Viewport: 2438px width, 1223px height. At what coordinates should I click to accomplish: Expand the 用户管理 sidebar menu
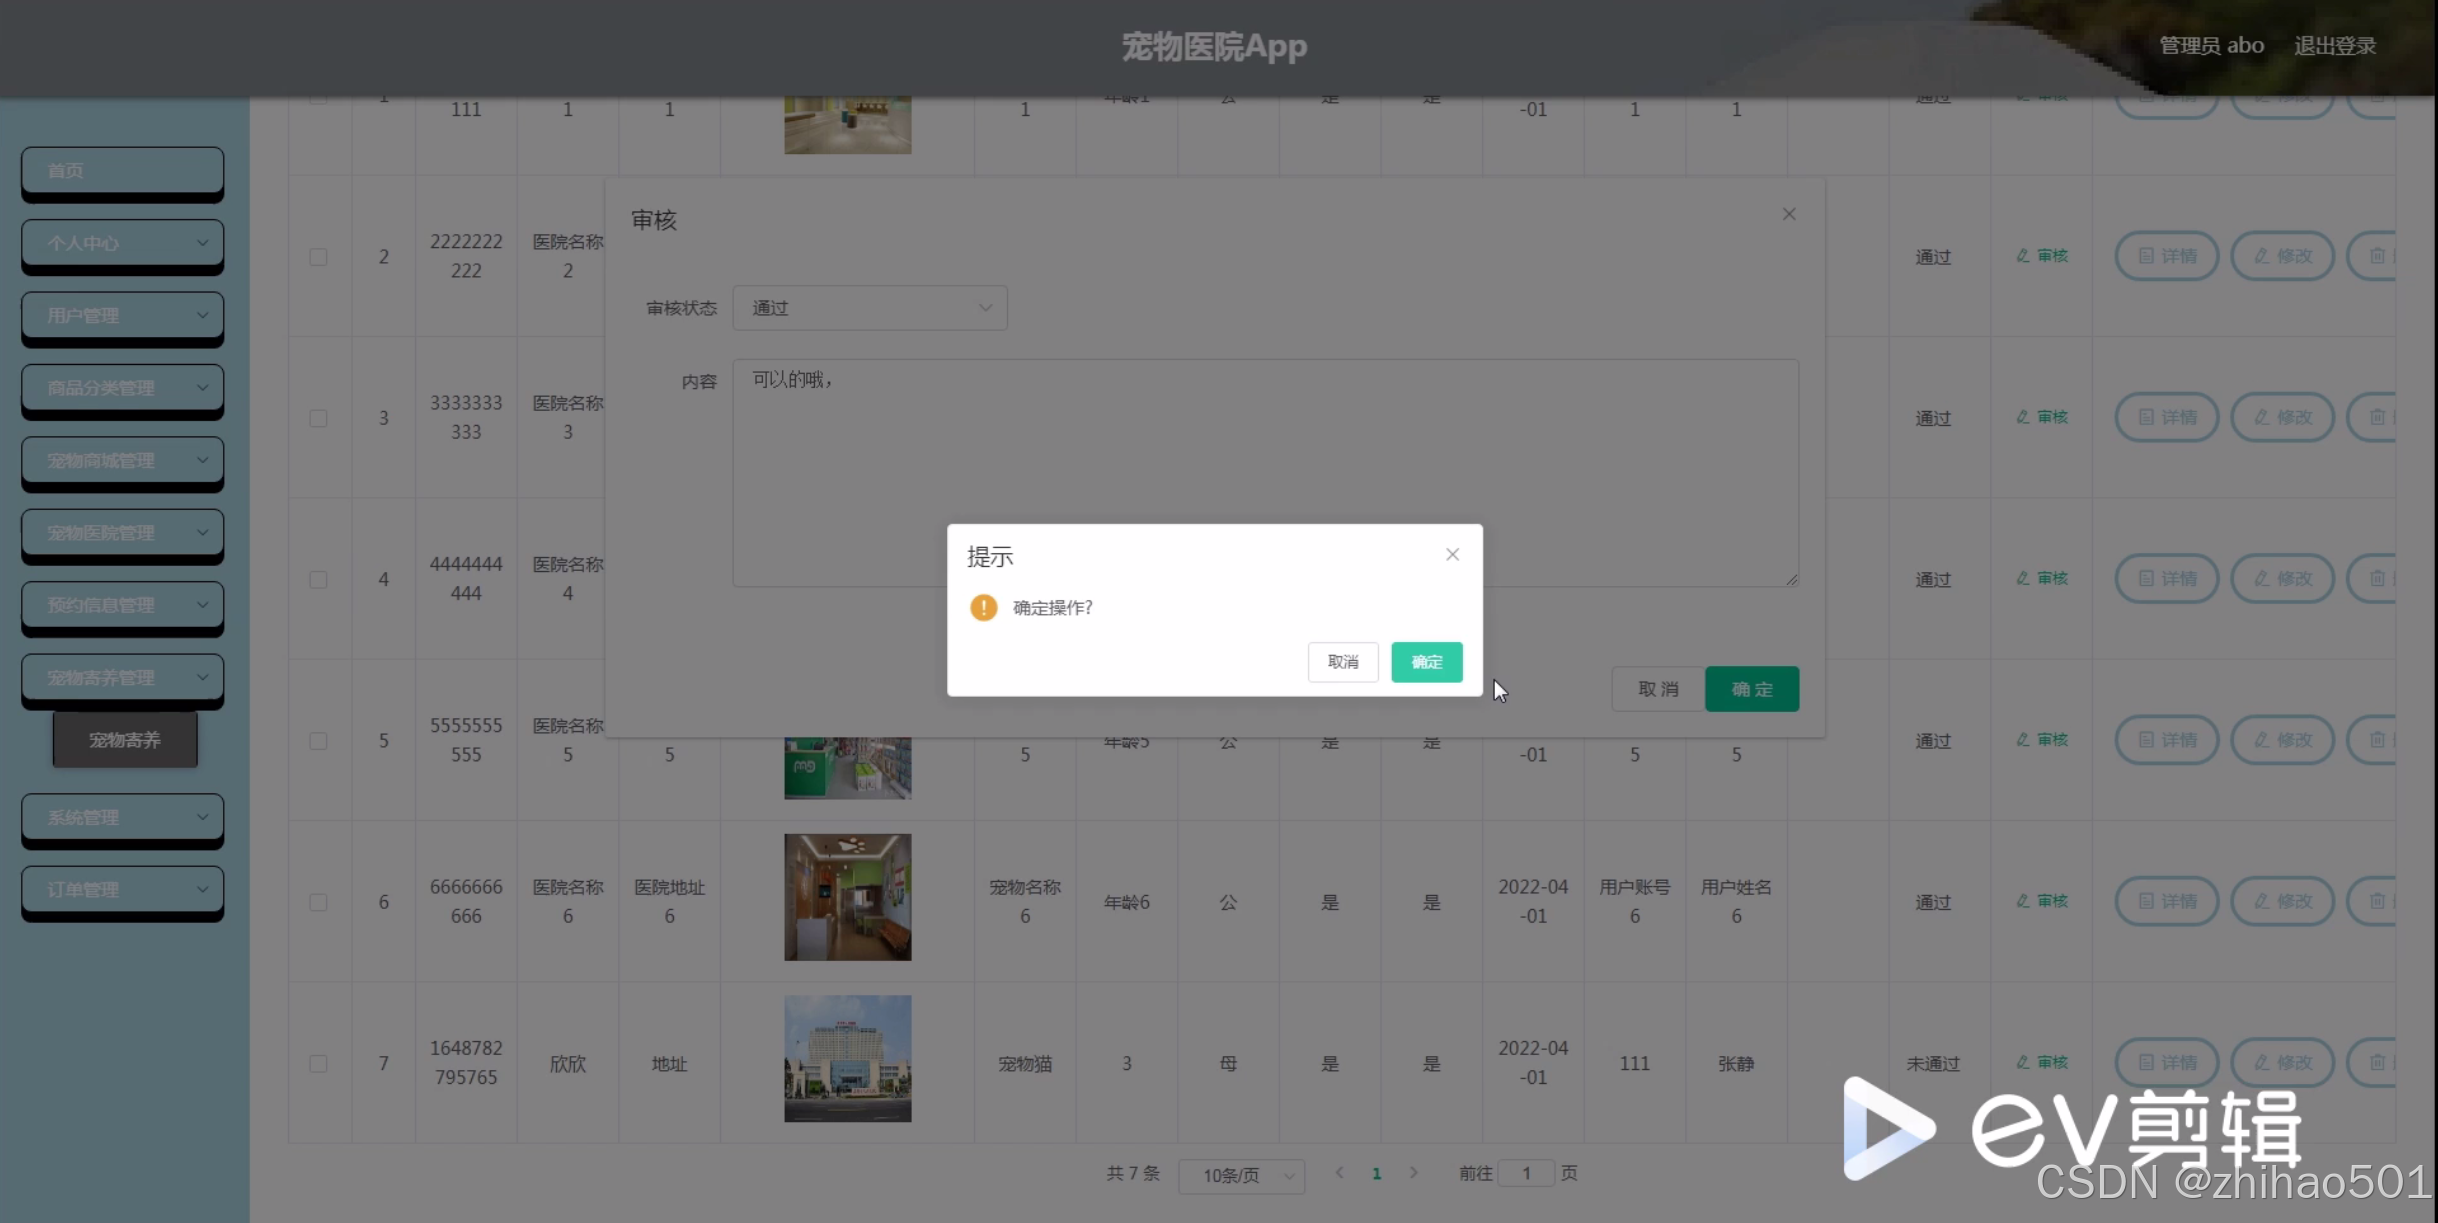[x=122, y=316]
